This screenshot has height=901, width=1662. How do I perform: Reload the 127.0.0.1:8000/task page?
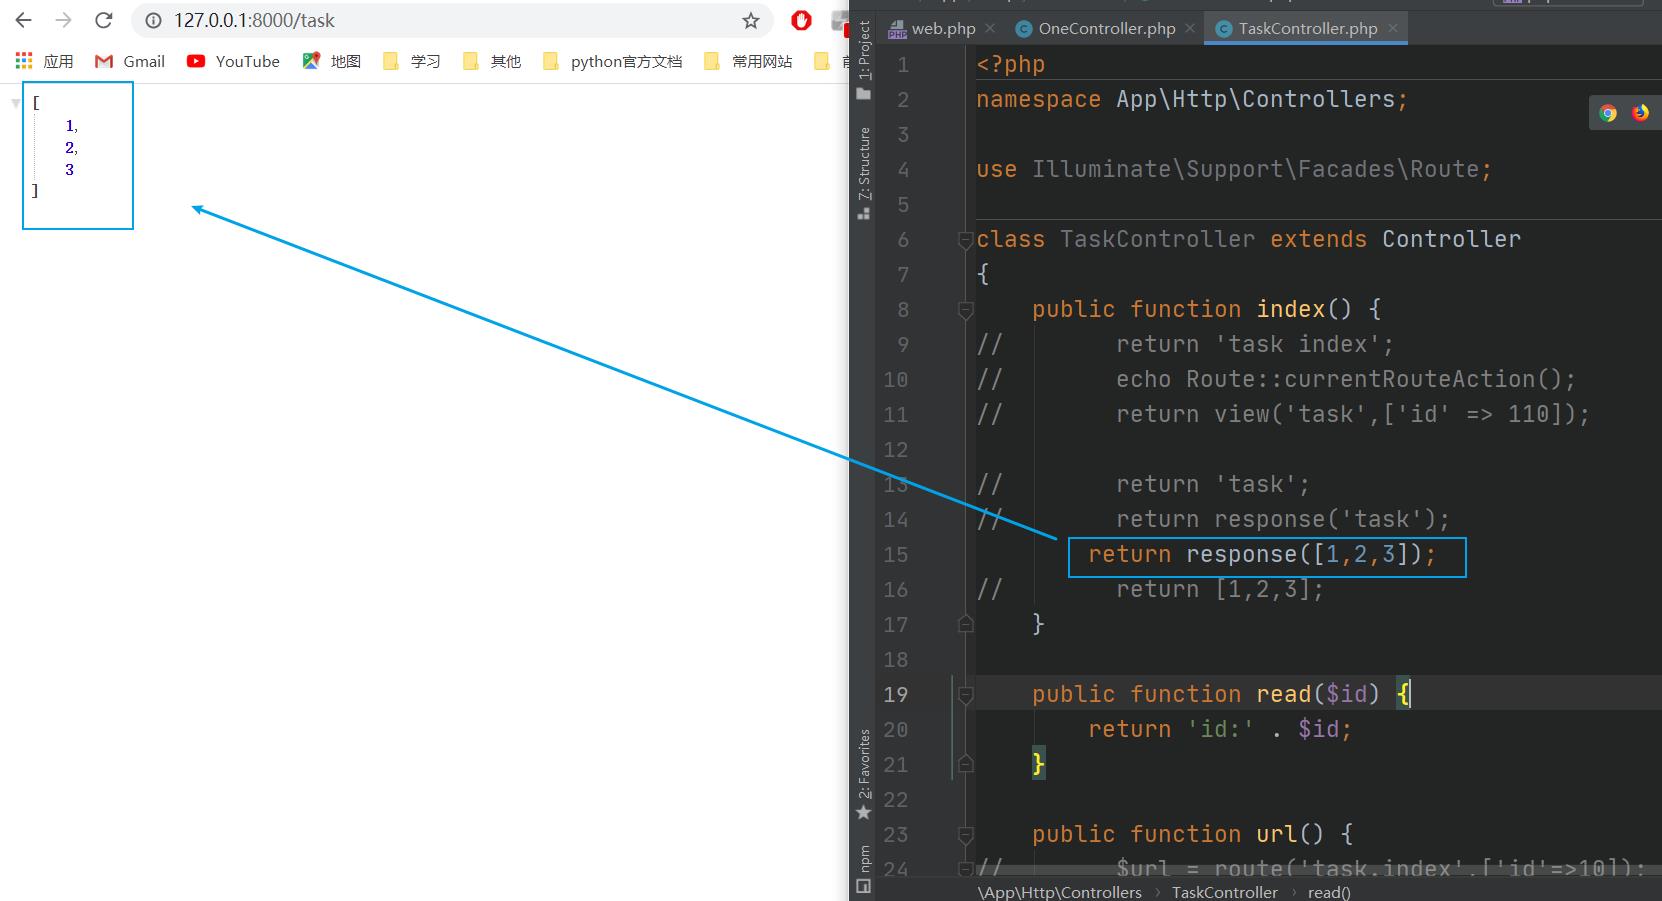(103, 20)
